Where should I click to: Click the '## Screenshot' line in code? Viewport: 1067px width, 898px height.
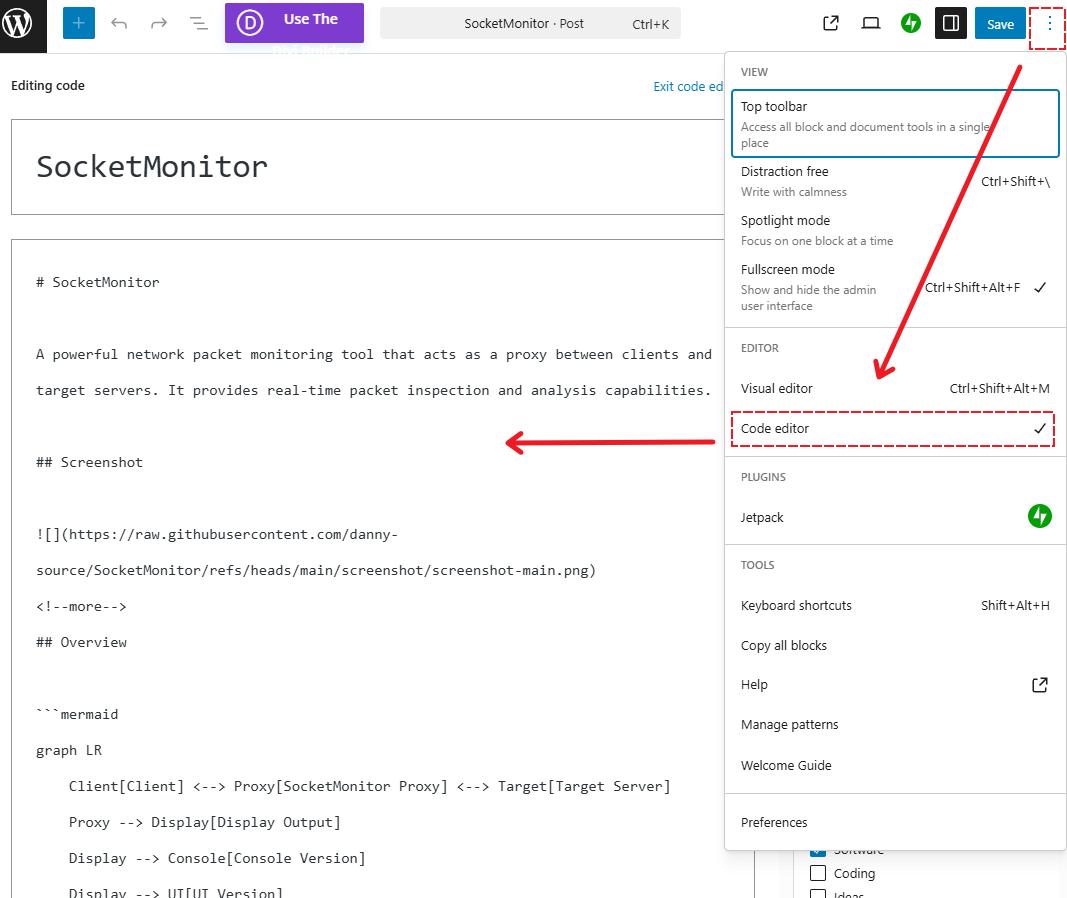(89, 463)
